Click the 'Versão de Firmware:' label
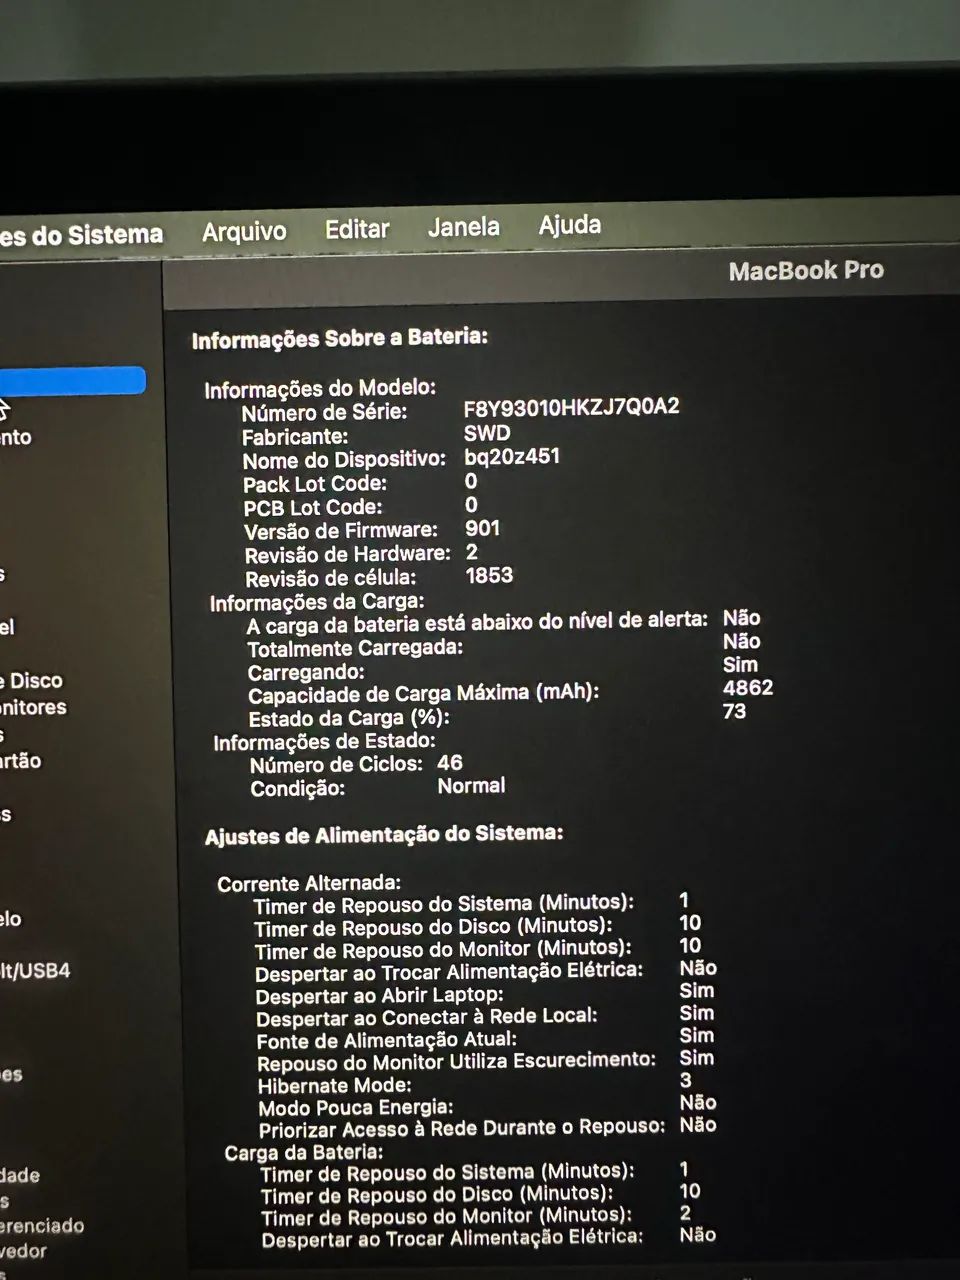The width and height of the screenshot is (960, 1280). click(x=341, y=531)
